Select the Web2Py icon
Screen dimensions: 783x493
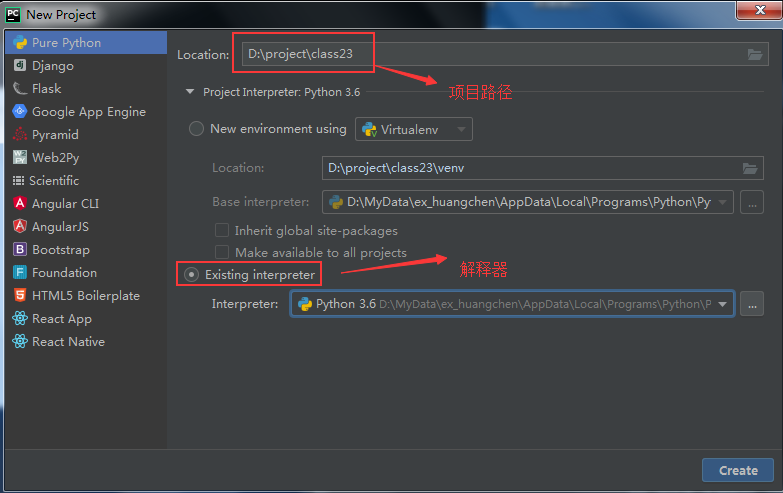[x=20, y=157]
